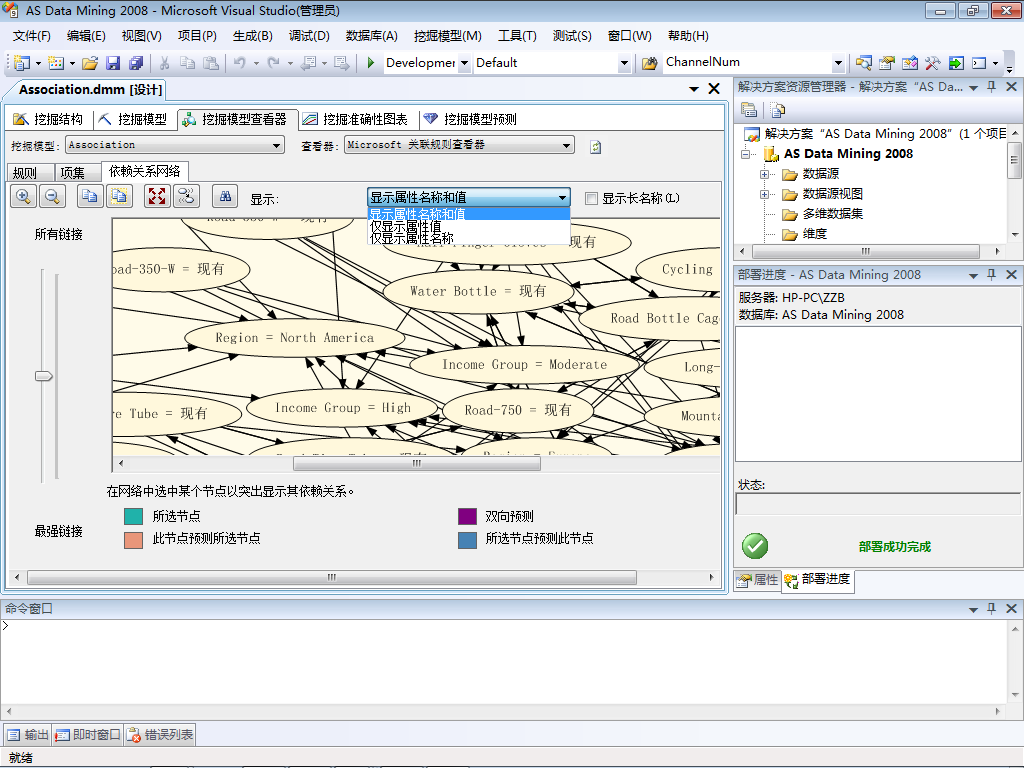
Task: Click the copy entire graph icon
Action: tap(119, 197)
